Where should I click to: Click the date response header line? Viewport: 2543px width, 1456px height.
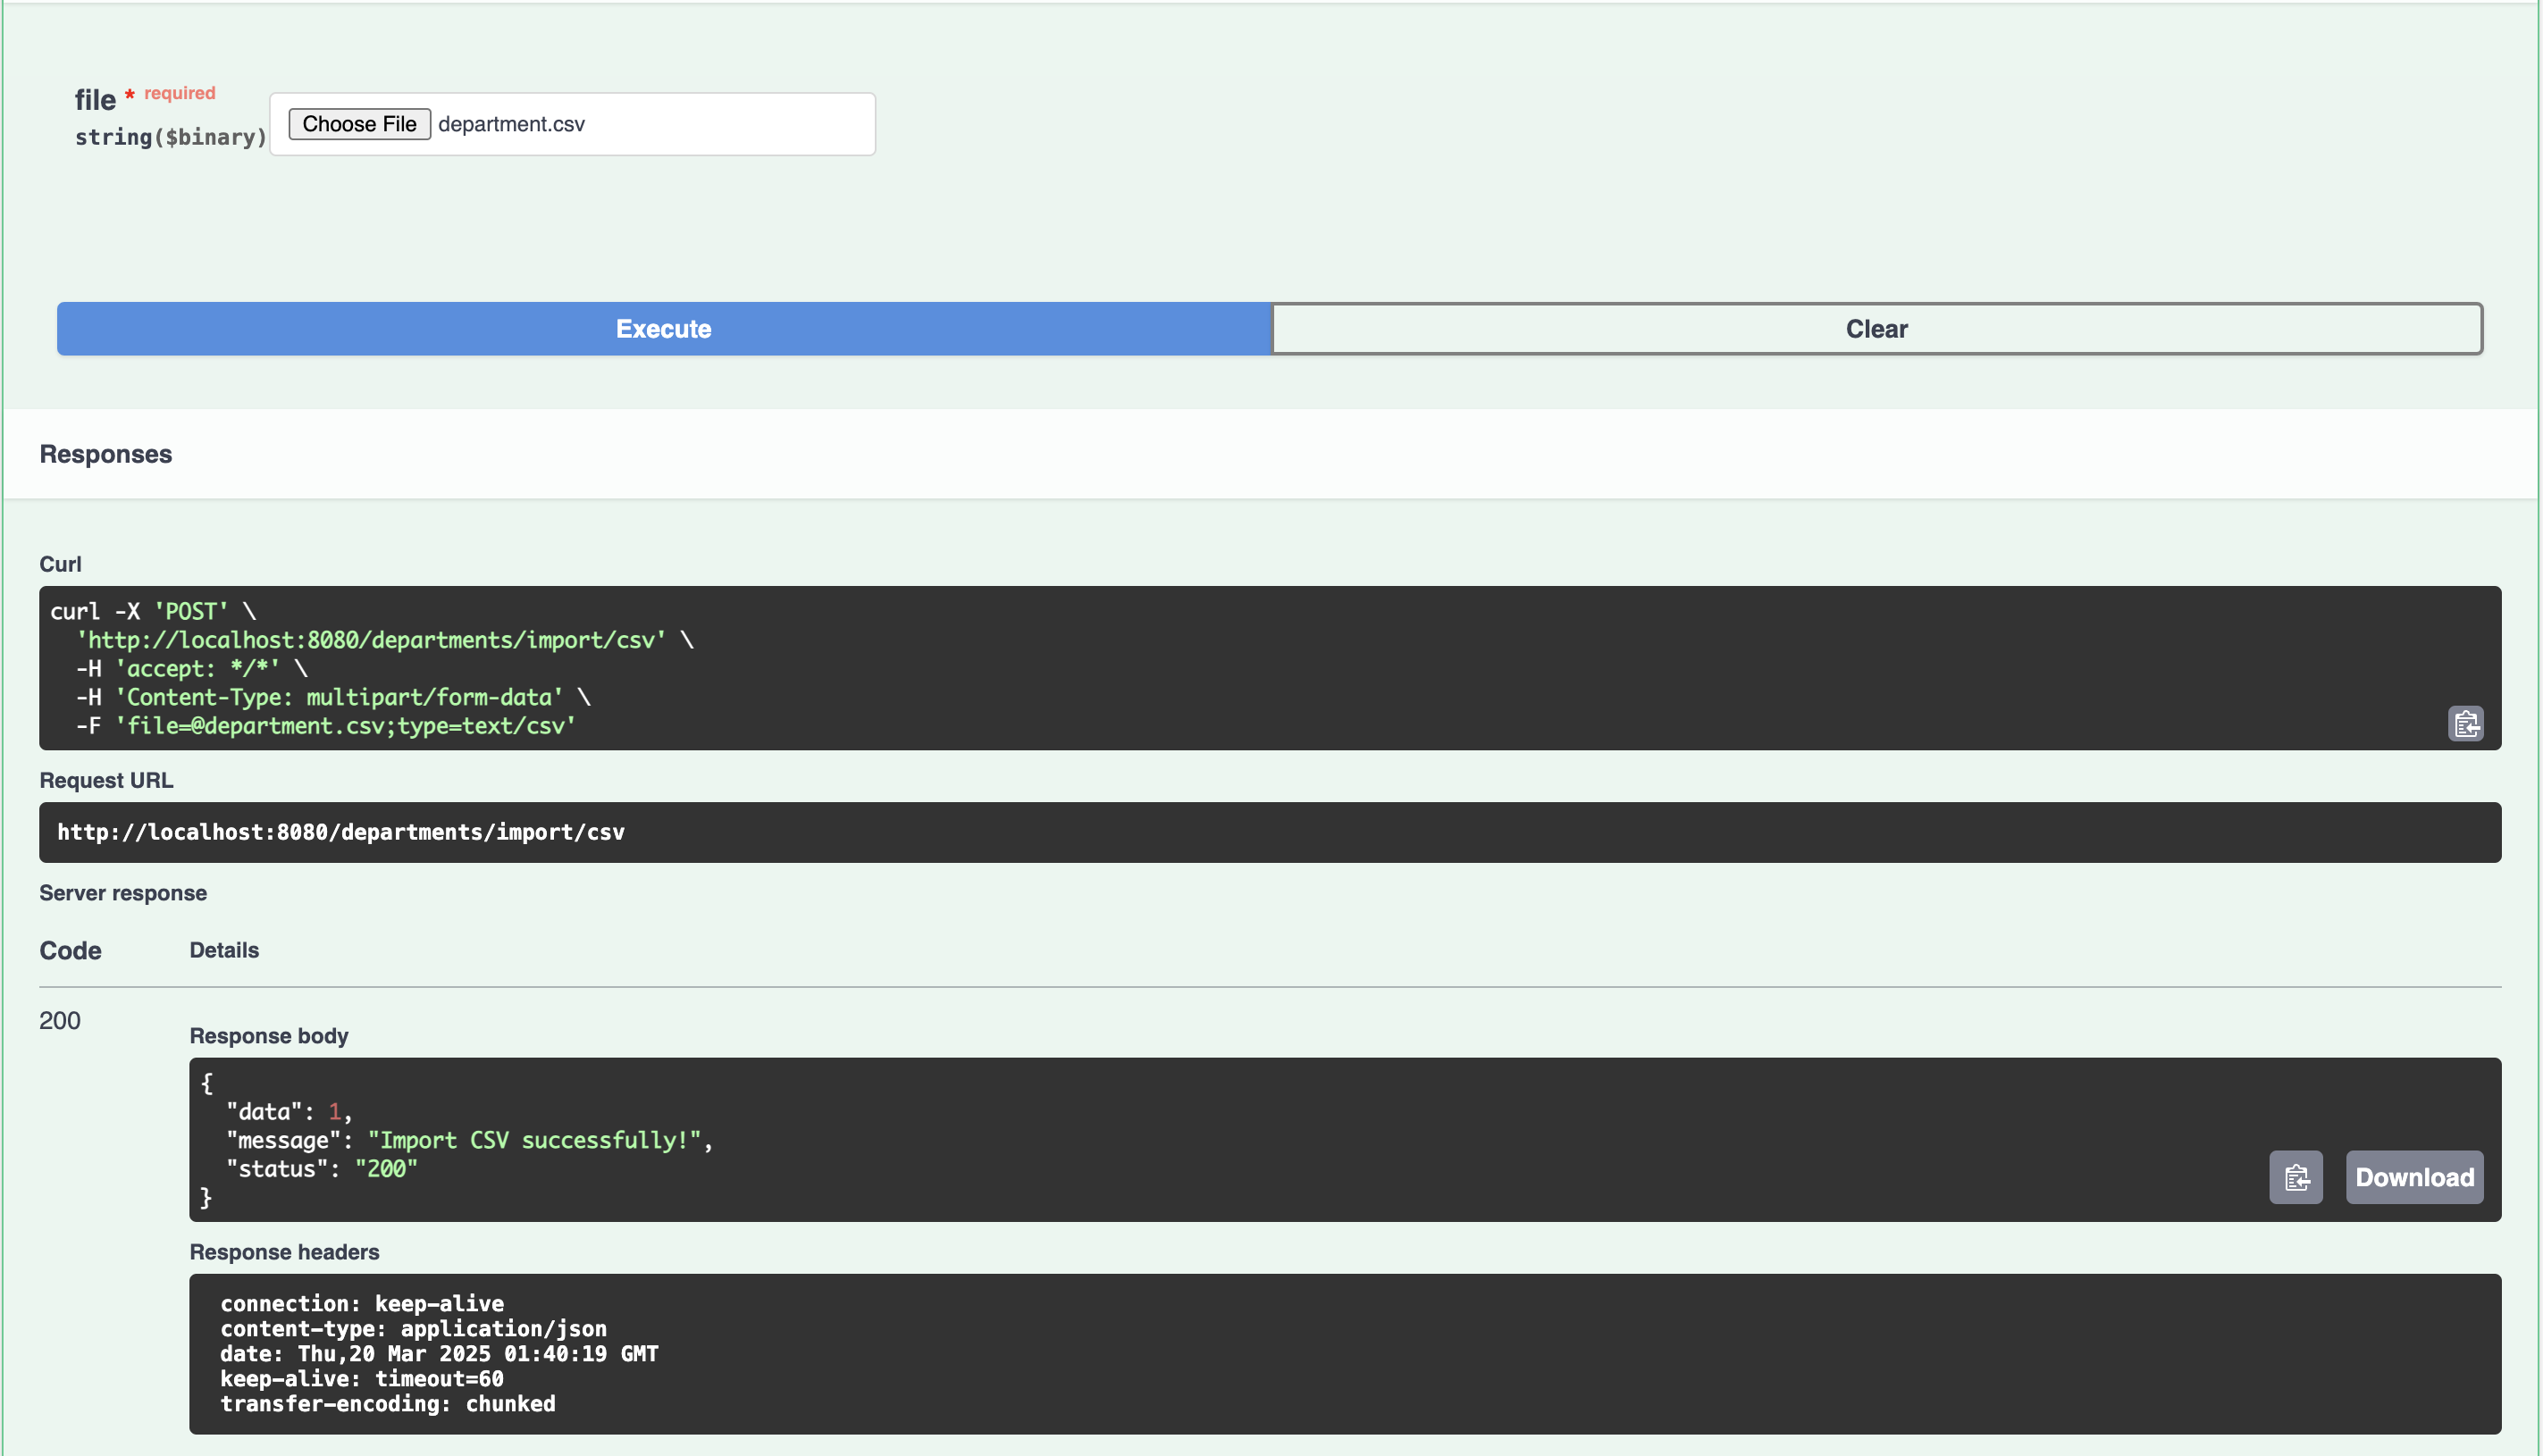(439, 1353)
